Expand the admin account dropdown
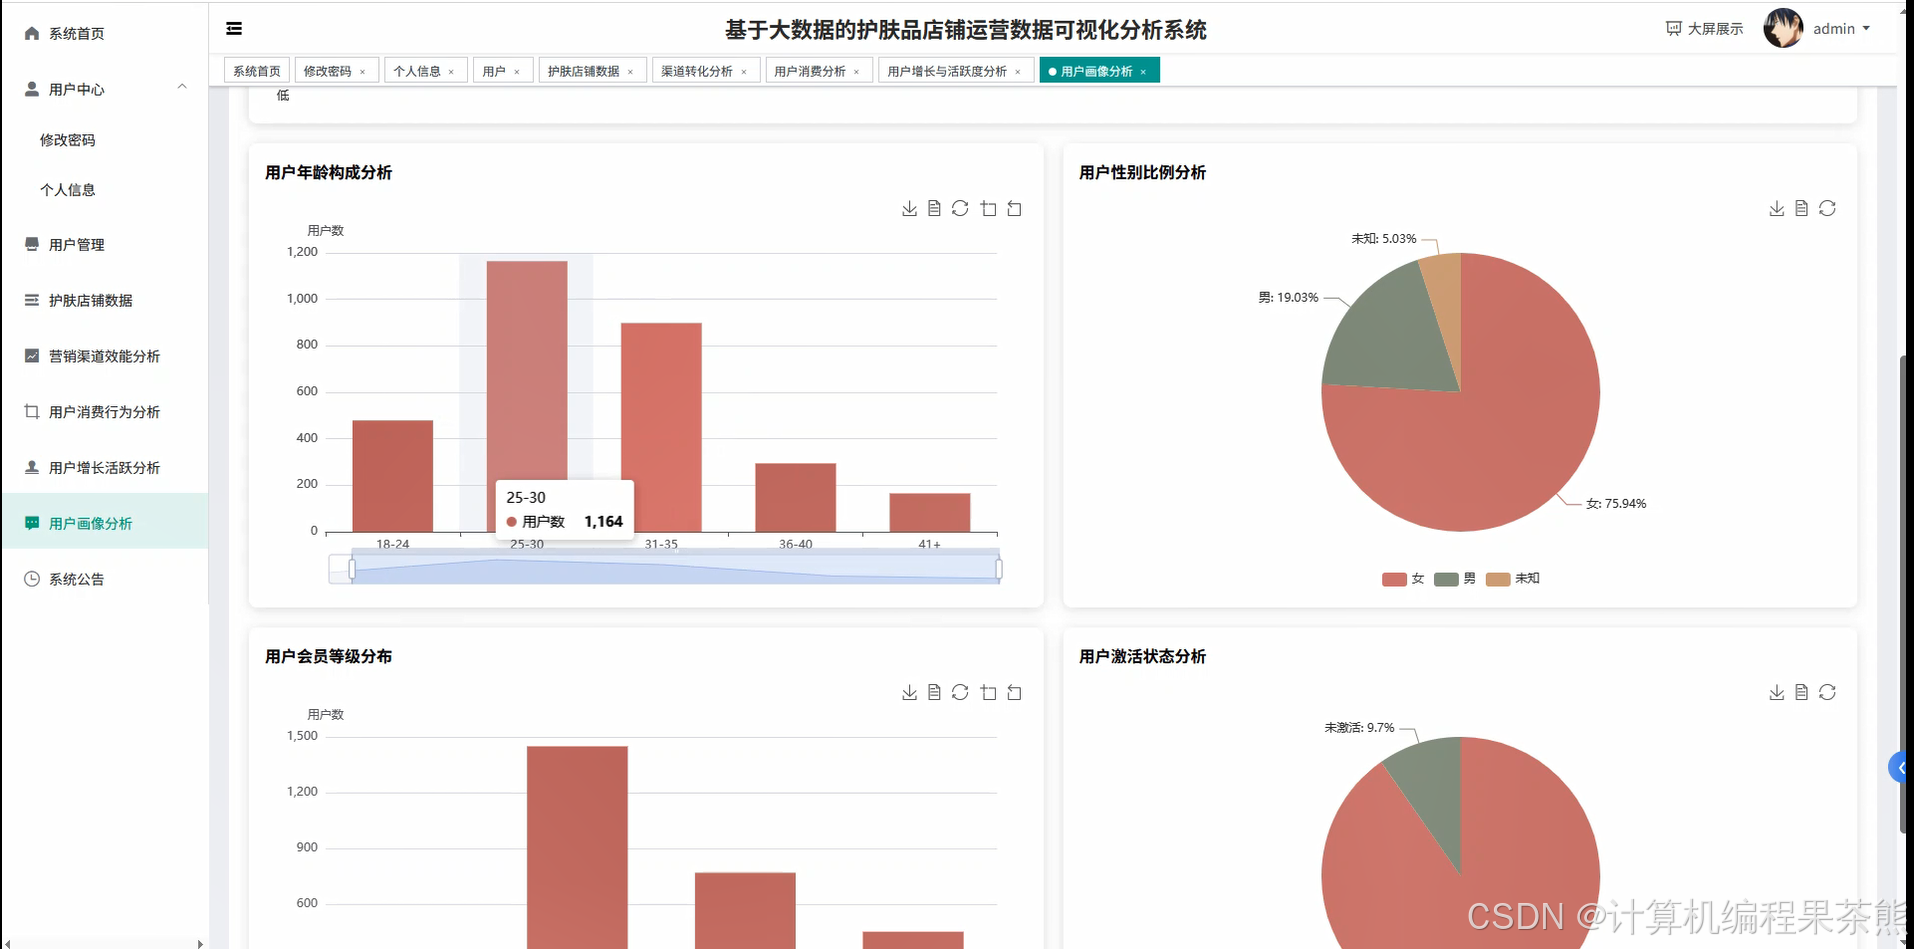 [x=1841, y=29]
